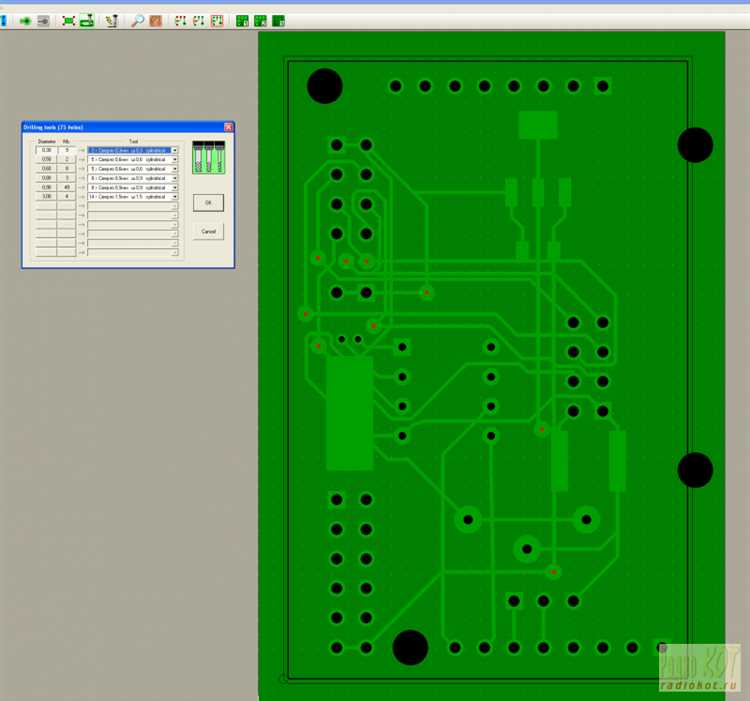
Task: Click the gray arrow icon beside green arrow
Action: (43, 21)
